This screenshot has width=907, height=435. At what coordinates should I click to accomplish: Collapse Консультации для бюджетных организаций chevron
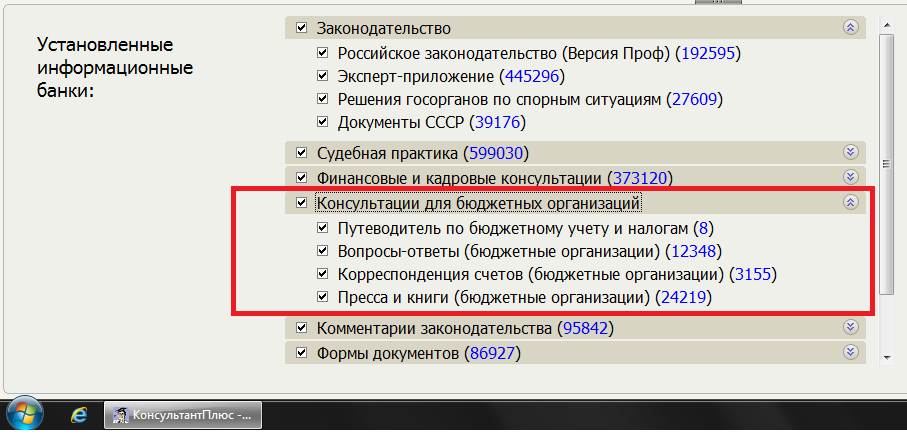point(850,202)
